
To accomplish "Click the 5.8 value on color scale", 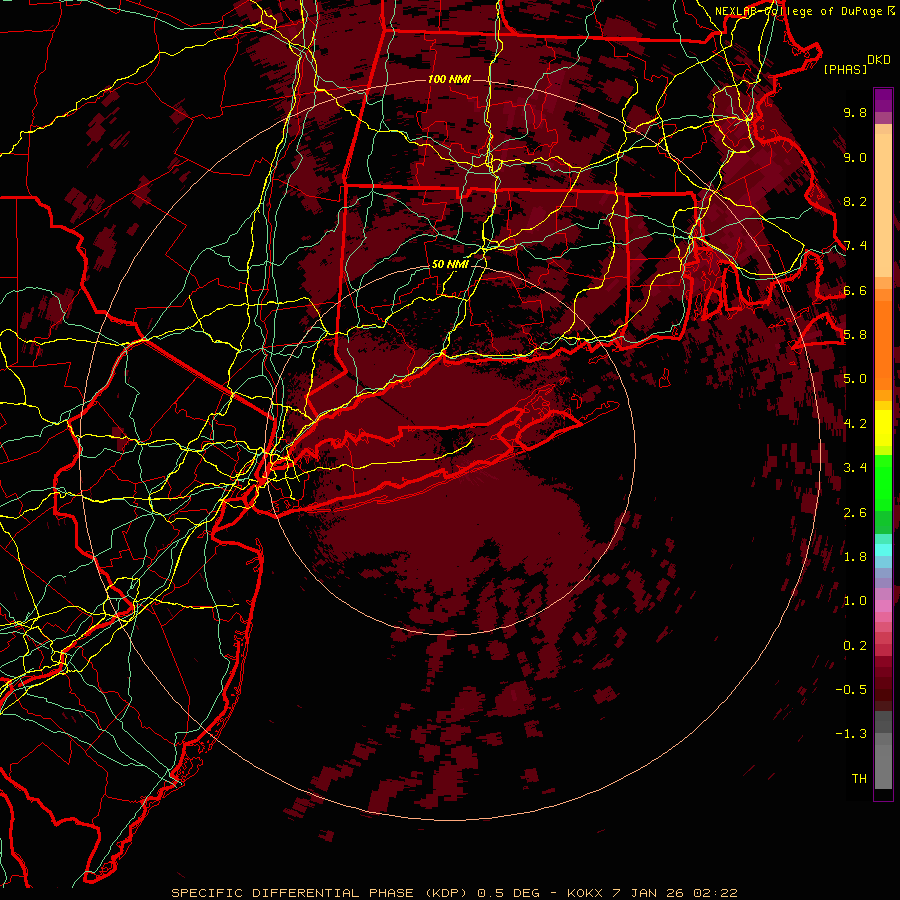I will pos(855,335).
